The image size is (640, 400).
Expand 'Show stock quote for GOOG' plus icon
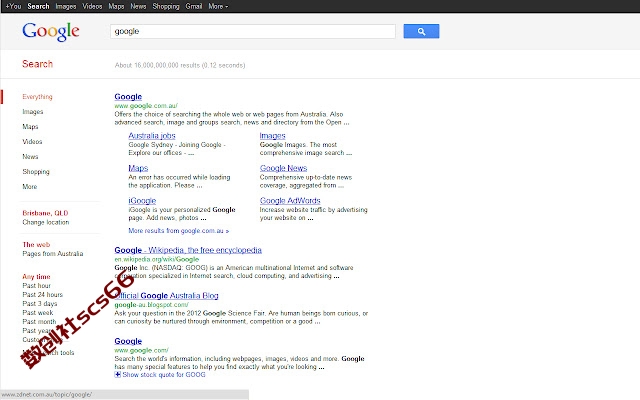coord(118,375)
